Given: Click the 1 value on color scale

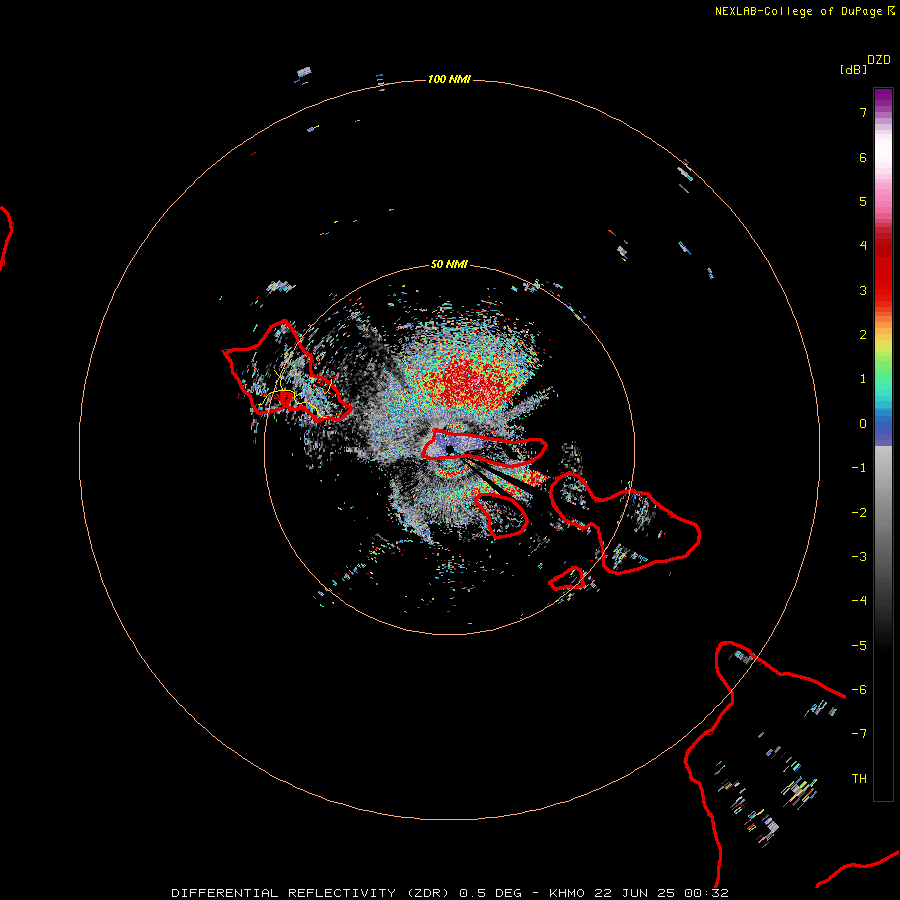Looking at the screenshot, I should (863, 379).
